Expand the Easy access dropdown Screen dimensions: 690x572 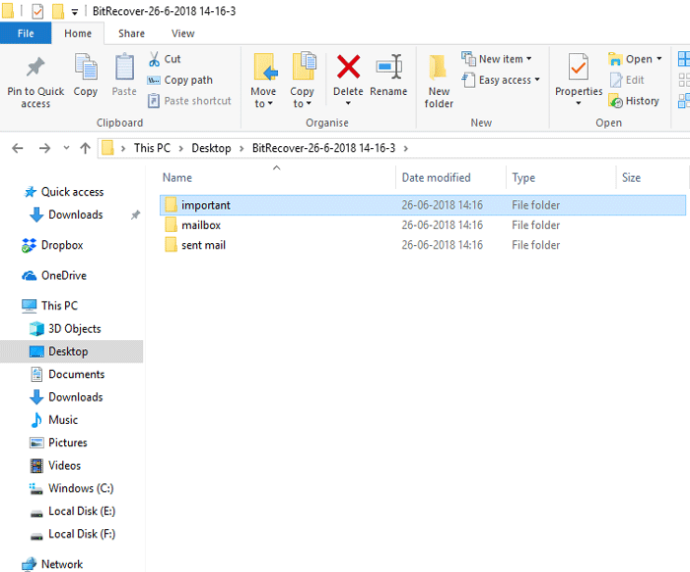tap(537, 80)
